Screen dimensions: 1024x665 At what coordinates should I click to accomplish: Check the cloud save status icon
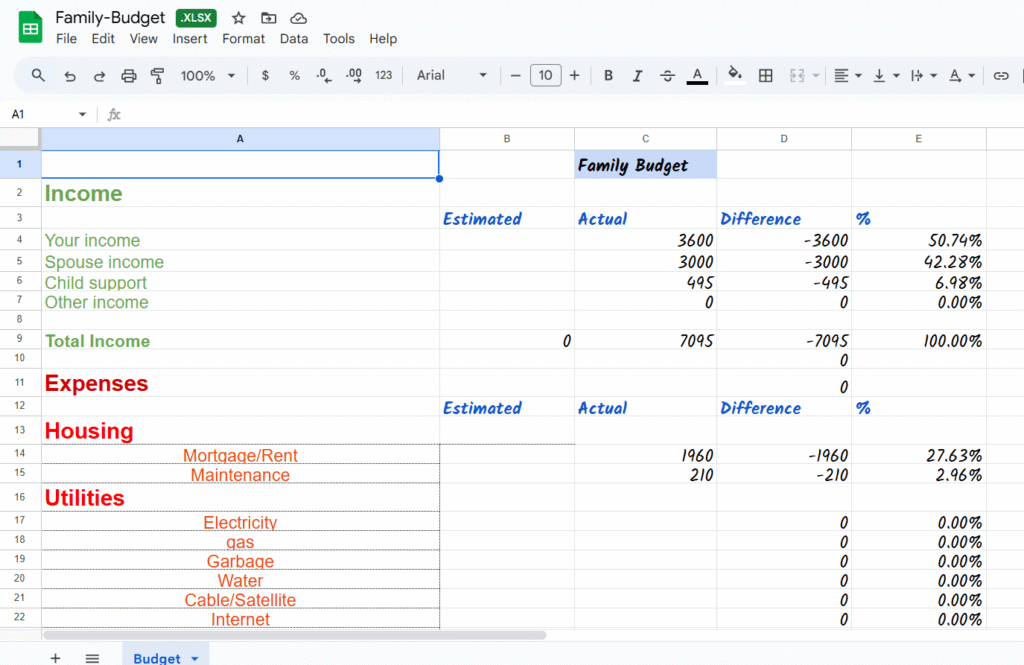(298, 18)
